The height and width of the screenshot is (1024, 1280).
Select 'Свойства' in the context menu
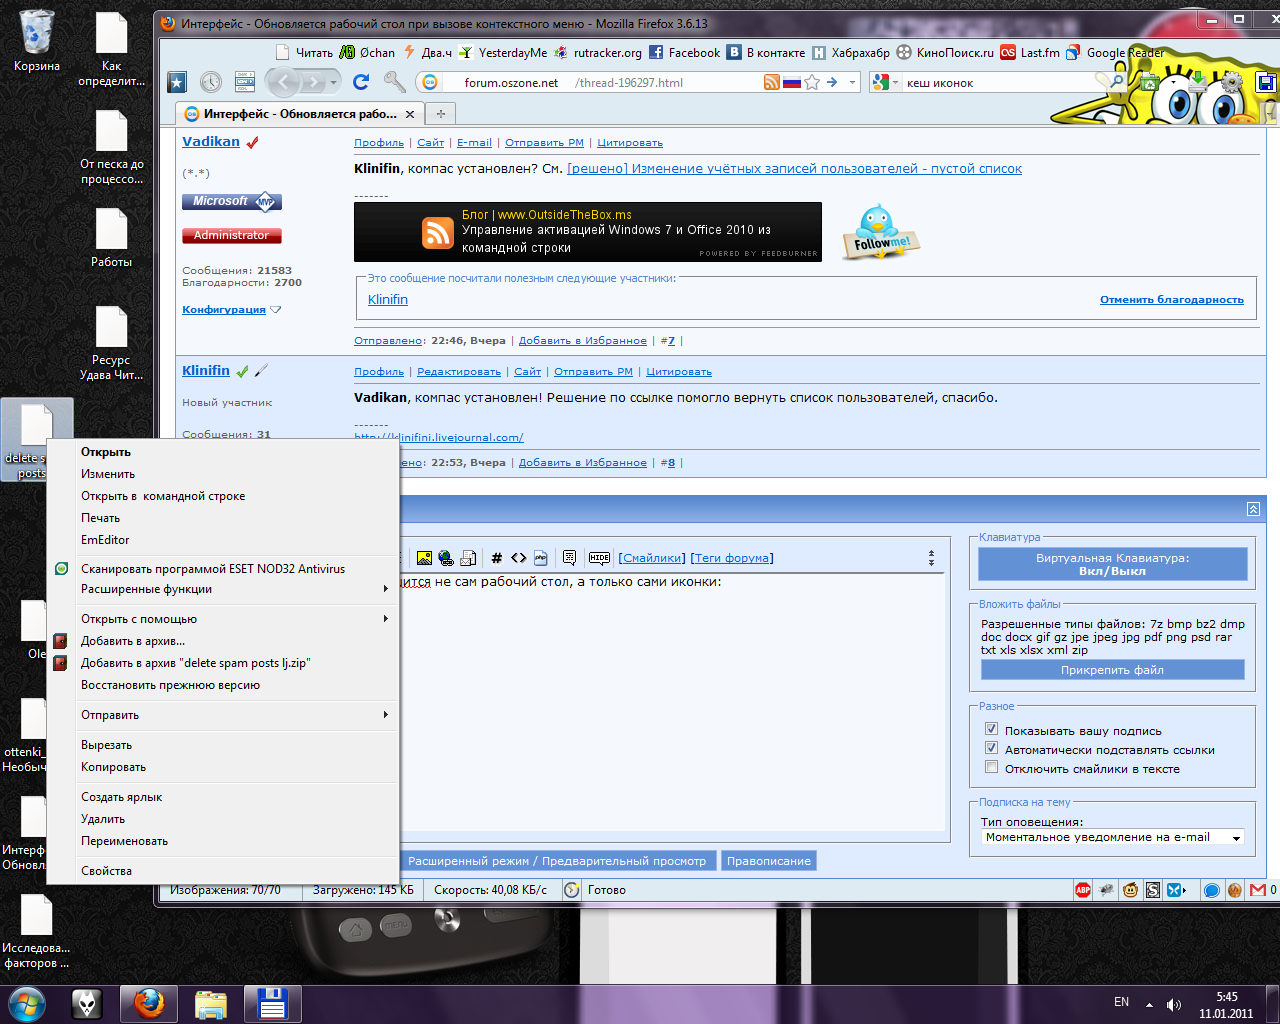tap(106, 871)
